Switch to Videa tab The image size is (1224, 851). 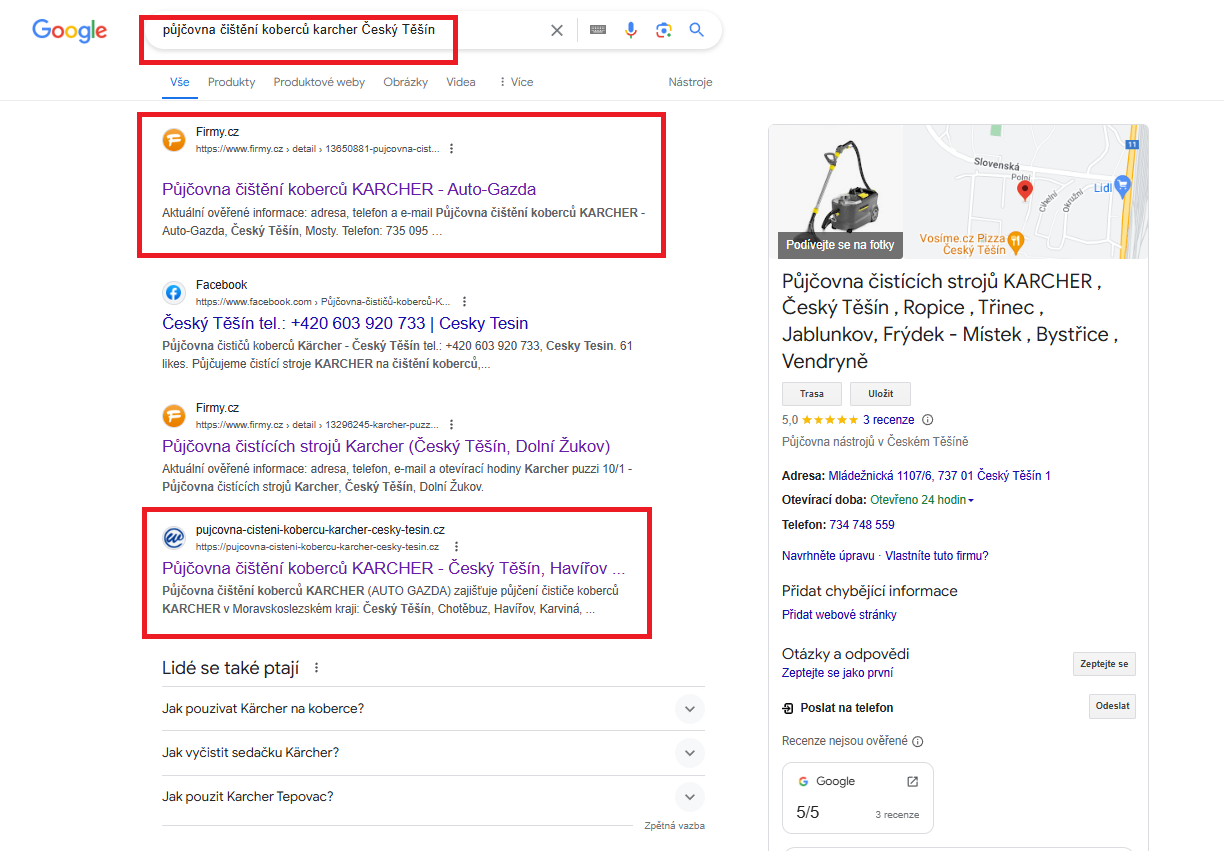pos(461,82)
